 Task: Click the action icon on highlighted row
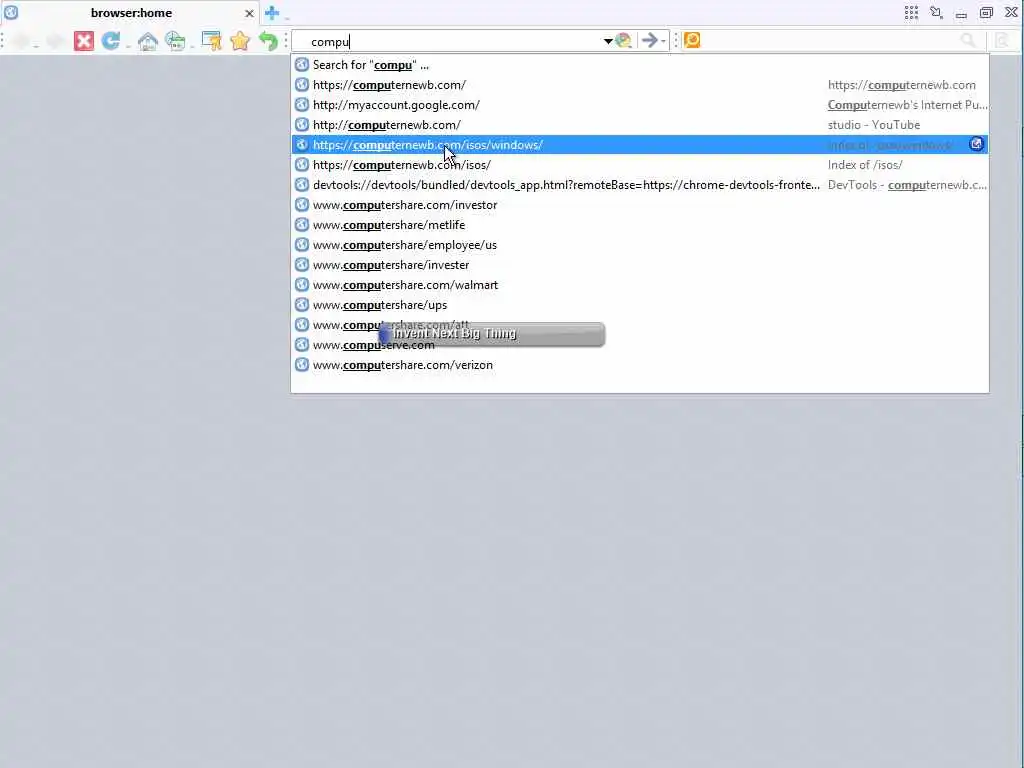point(976,144)
